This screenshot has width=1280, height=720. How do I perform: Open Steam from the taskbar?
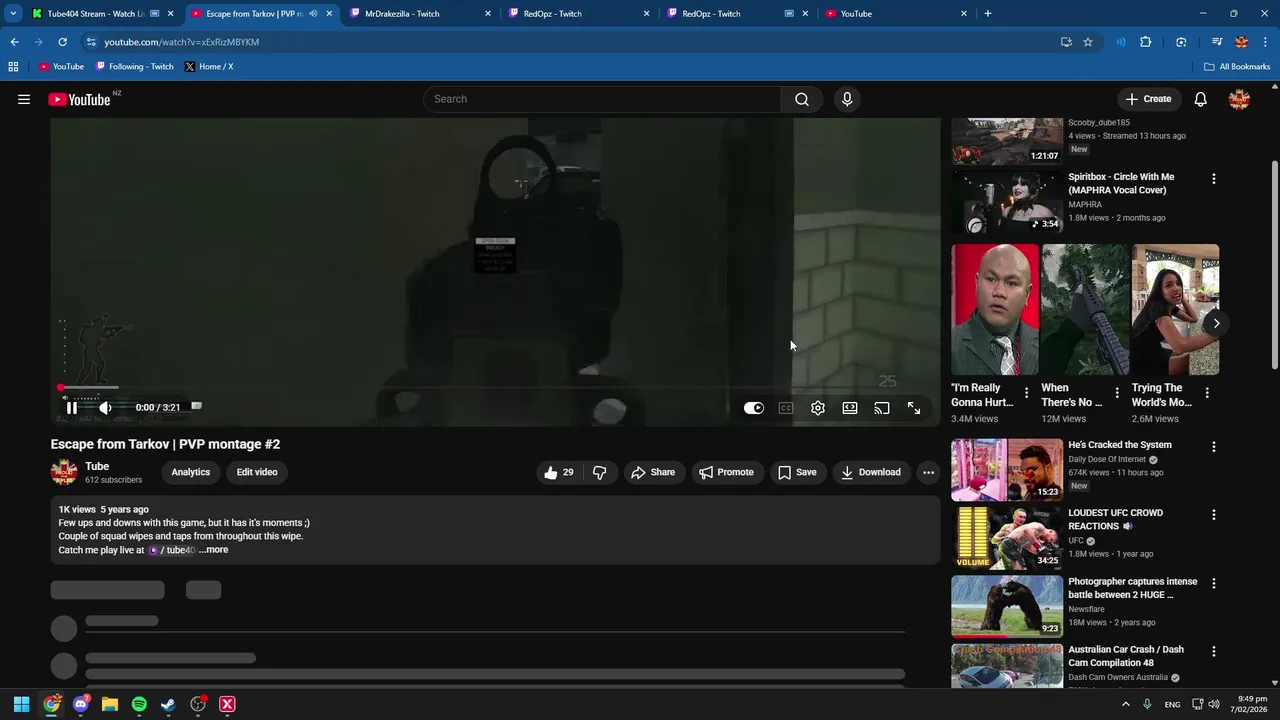(168, 704)
